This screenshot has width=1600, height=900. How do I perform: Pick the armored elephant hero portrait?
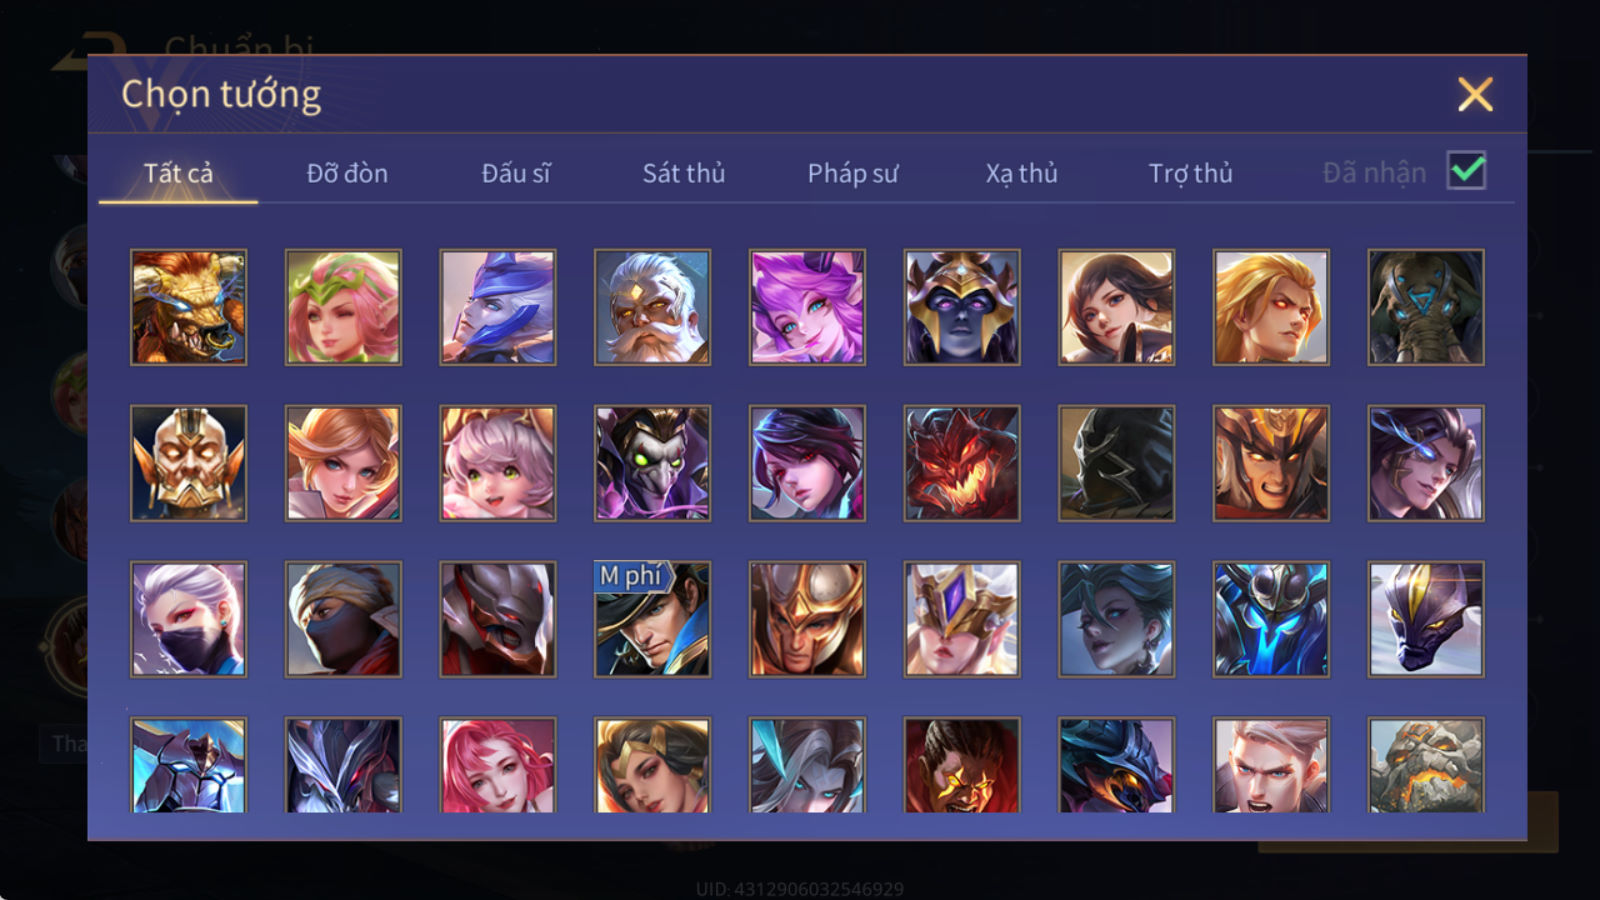pyautogui.click(x=1426, y=307)
